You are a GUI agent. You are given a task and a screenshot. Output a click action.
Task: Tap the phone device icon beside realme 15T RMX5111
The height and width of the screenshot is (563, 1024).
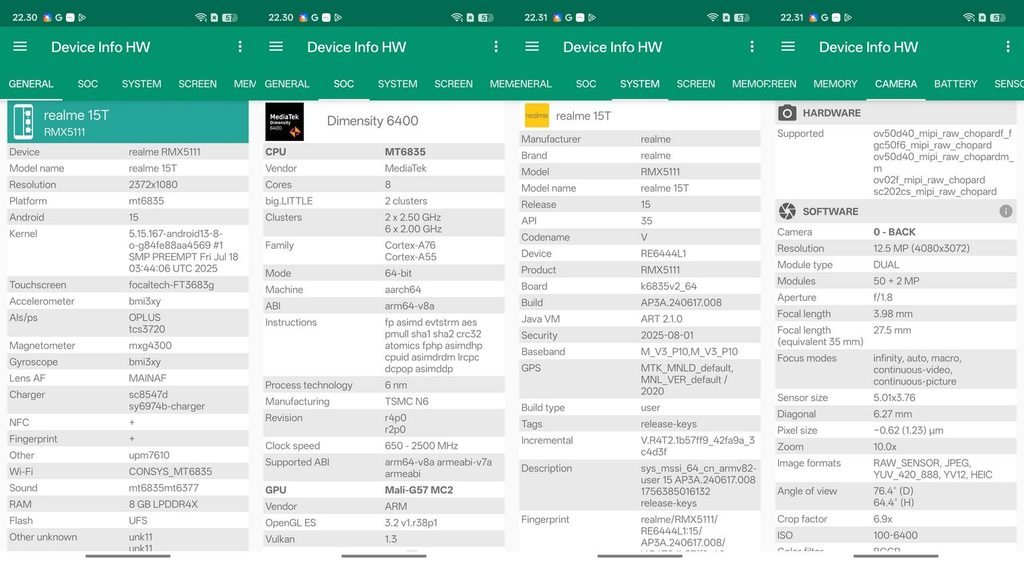pos(24,121)
